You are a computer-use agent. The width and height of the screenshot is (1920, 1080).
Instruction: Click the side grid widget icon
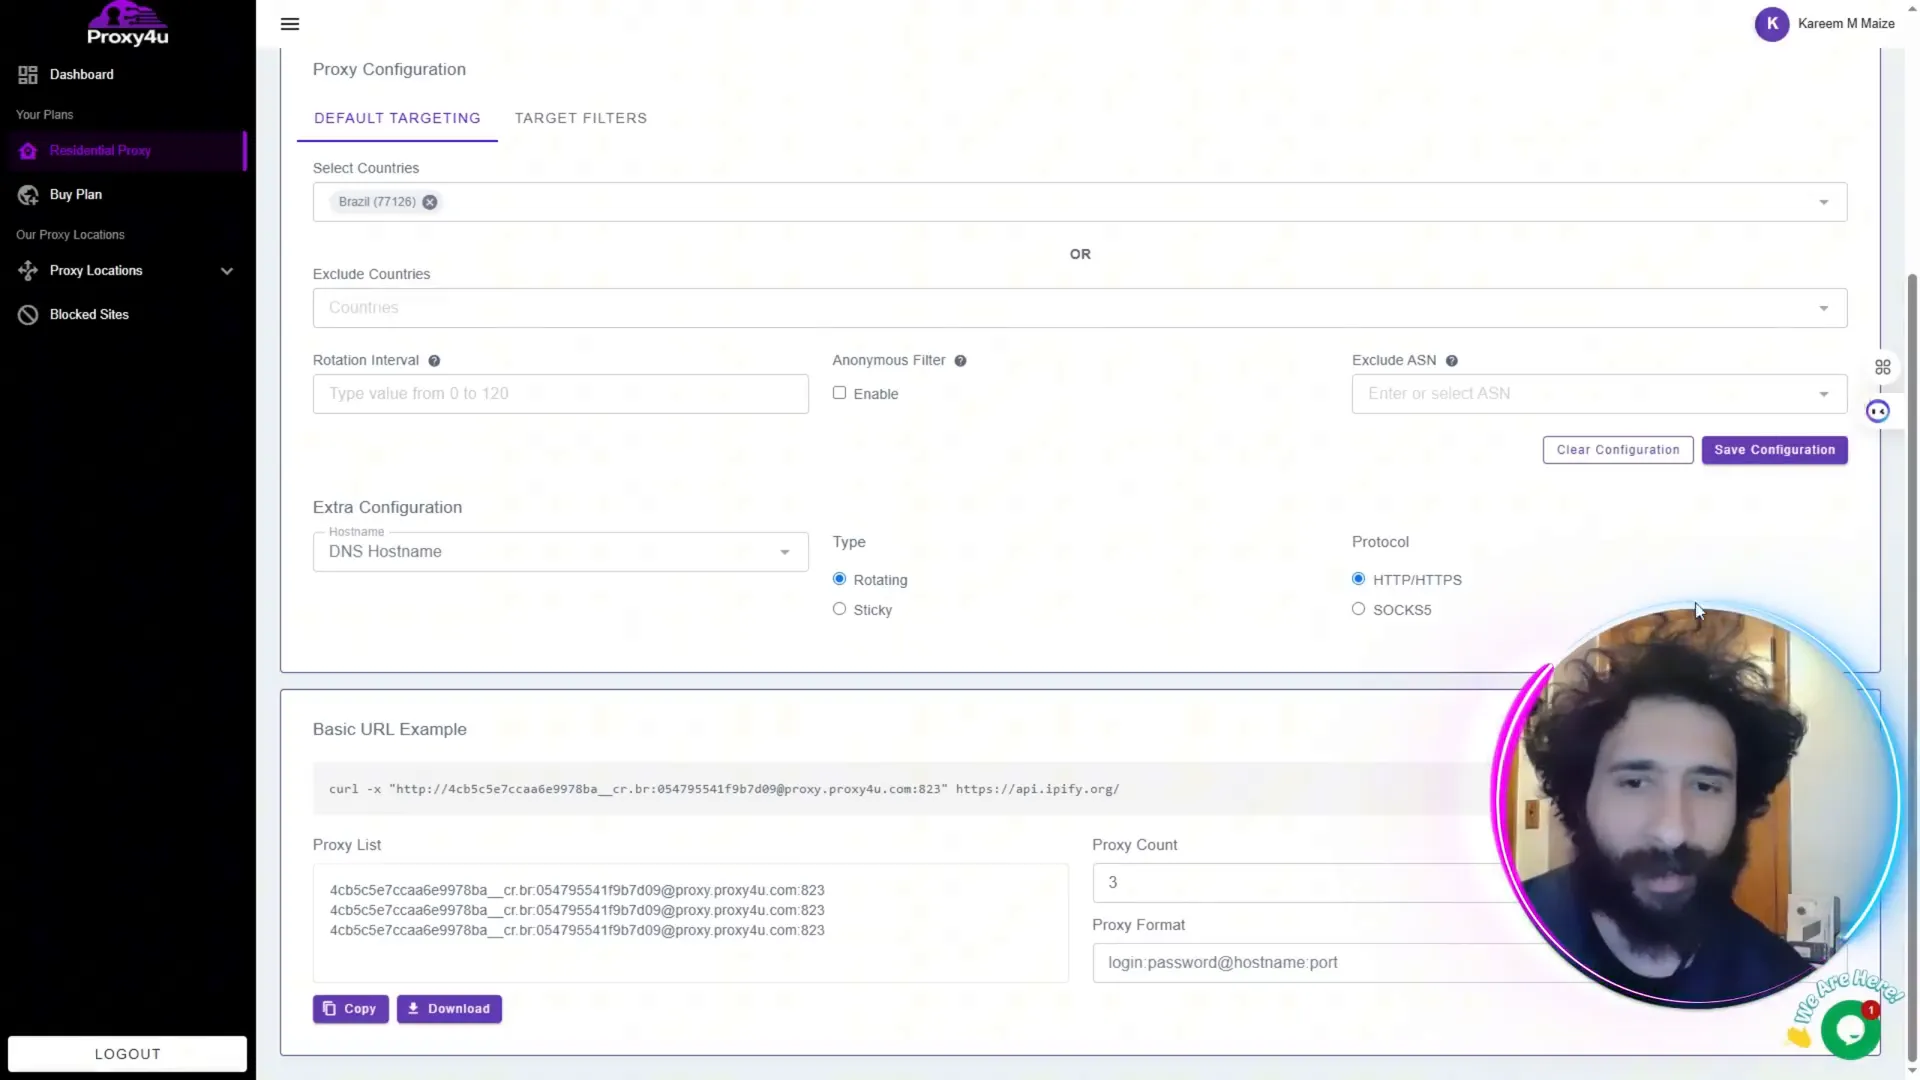click(x=1883, y=368)
